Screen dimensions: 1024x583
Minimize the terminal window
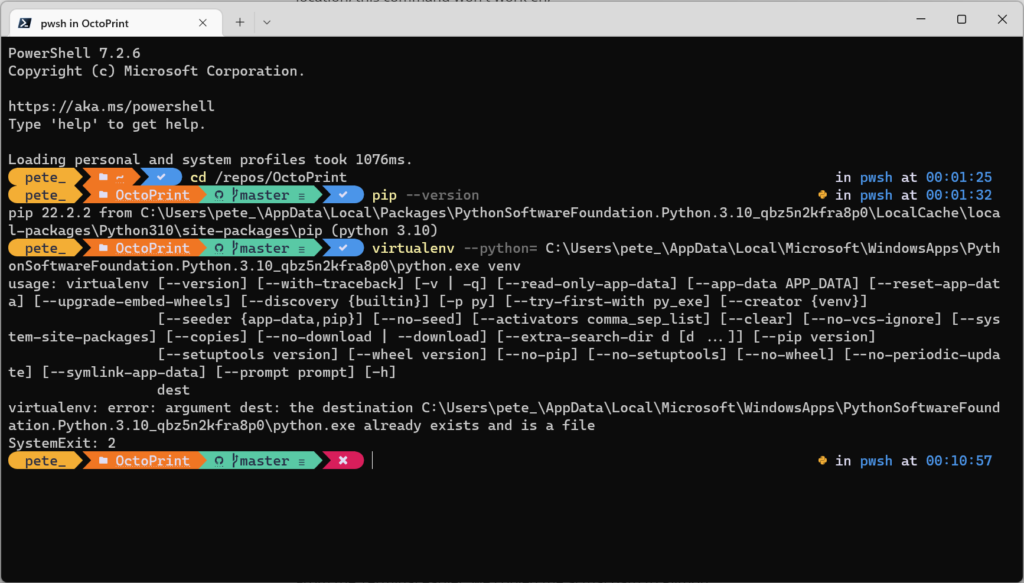click(x=921, y=19)
